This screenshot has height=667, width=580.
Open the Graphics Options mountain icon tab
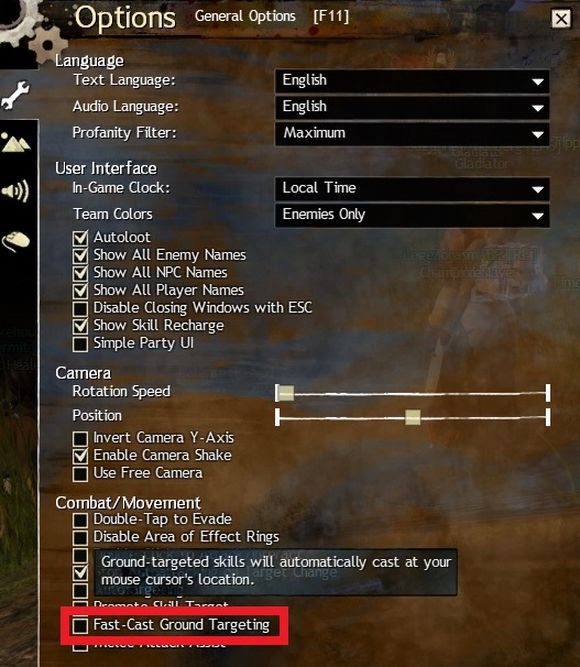coord(16,143)
